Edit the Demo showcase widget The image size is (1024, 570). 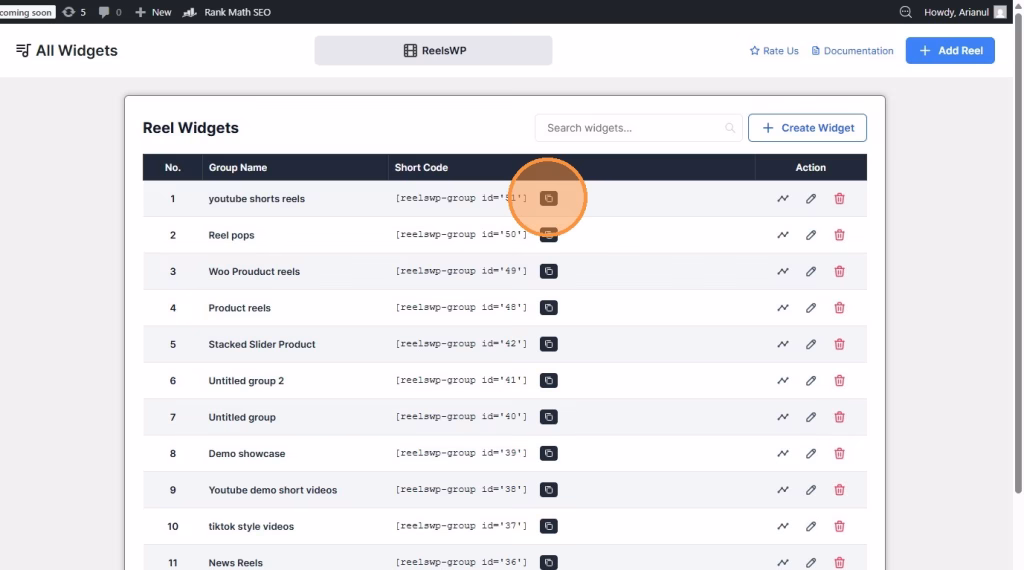click(811, 454)
